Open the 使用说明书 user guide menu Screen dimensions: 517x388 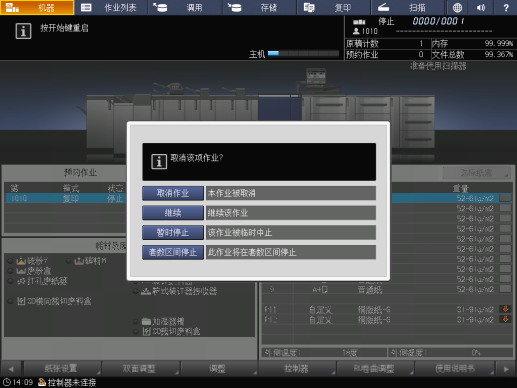455,369
